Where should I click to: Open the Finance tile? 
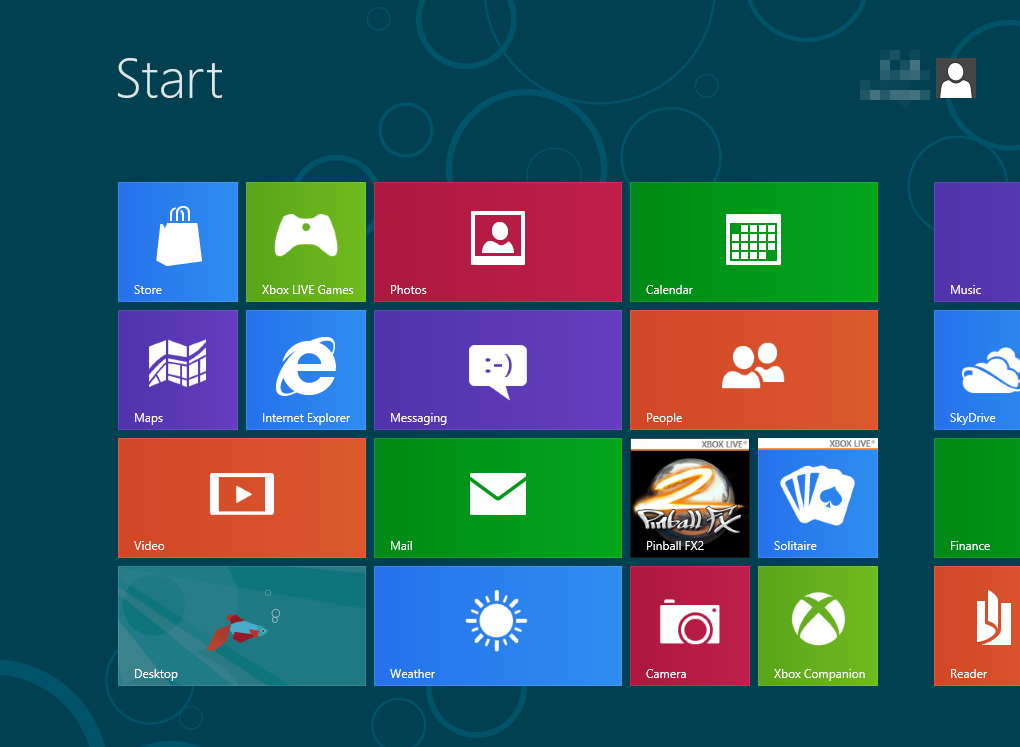(977, 498)
